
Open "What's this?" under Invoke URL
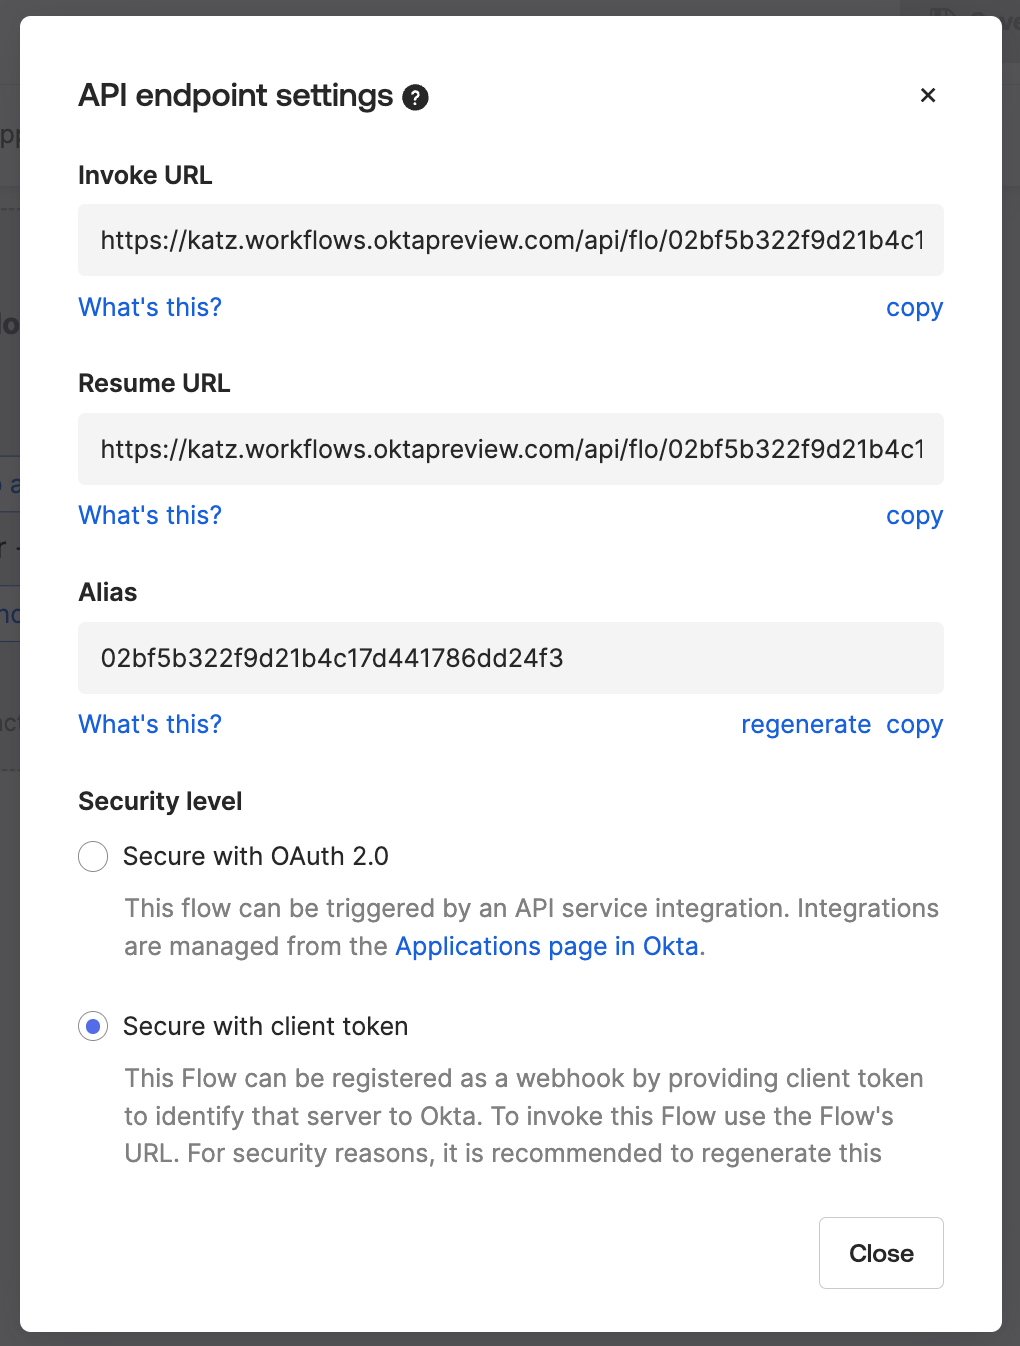[x=149, y=307]
